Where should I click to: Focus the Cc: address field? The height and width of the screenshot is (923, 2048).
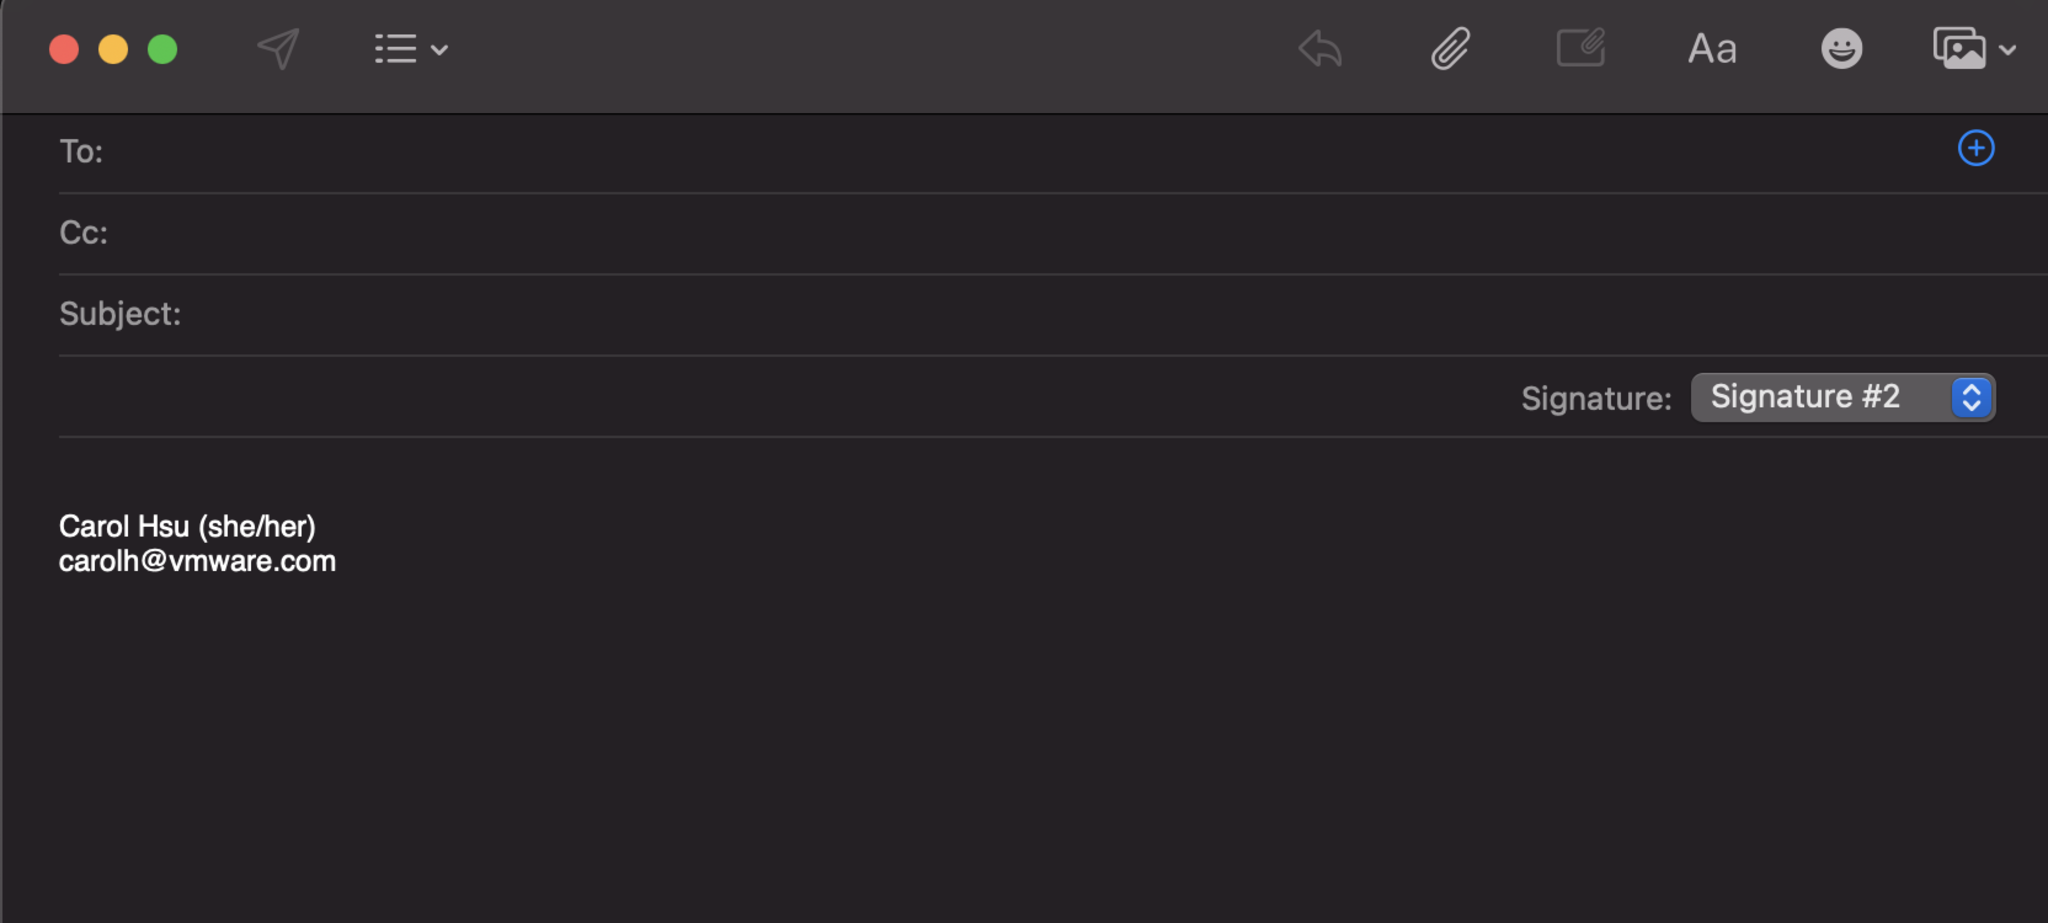(x=1000, y=233)
